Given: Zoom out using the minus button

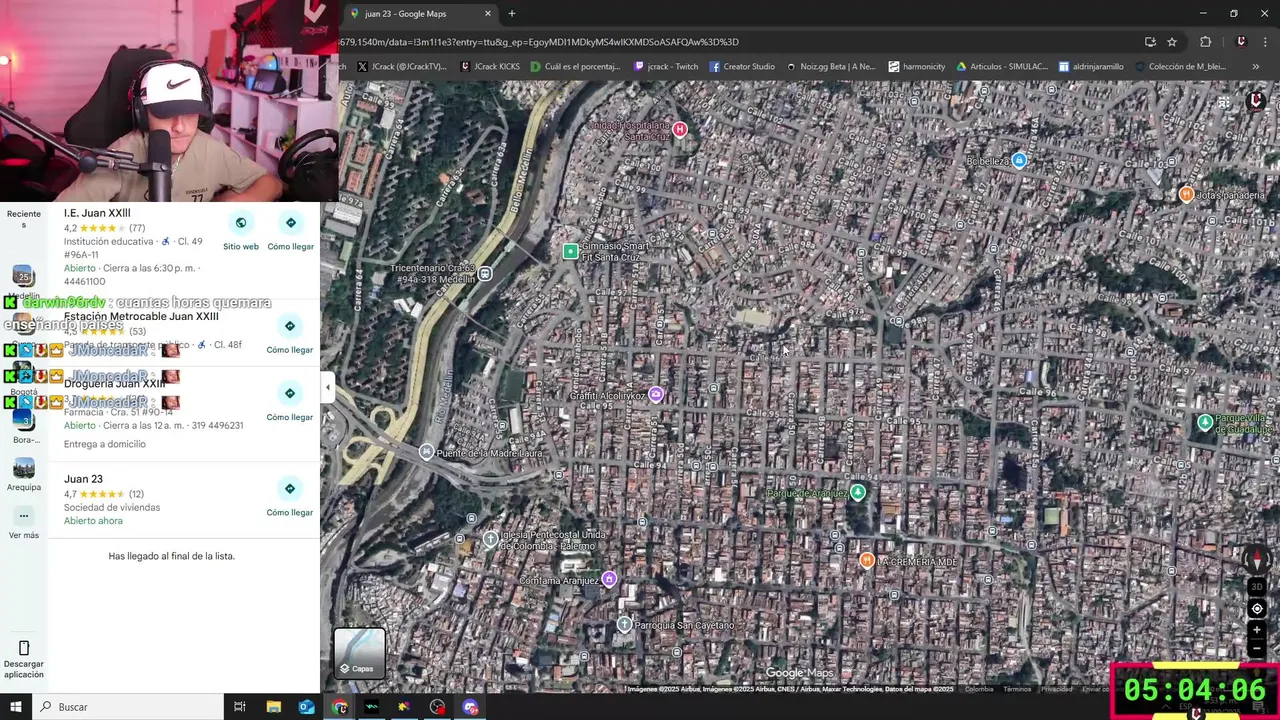Looking at the screenshot, I should click(x=1258, y=649).
